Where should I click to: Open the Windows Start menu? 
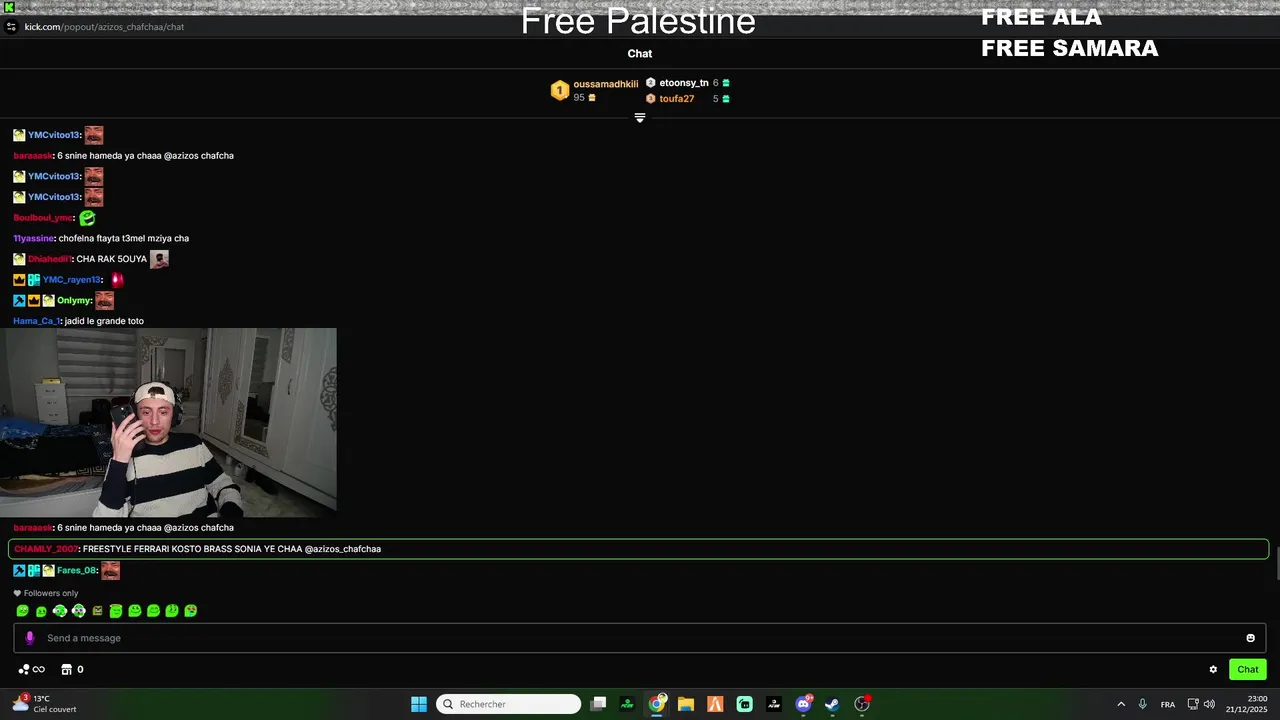tap(419, 704)
